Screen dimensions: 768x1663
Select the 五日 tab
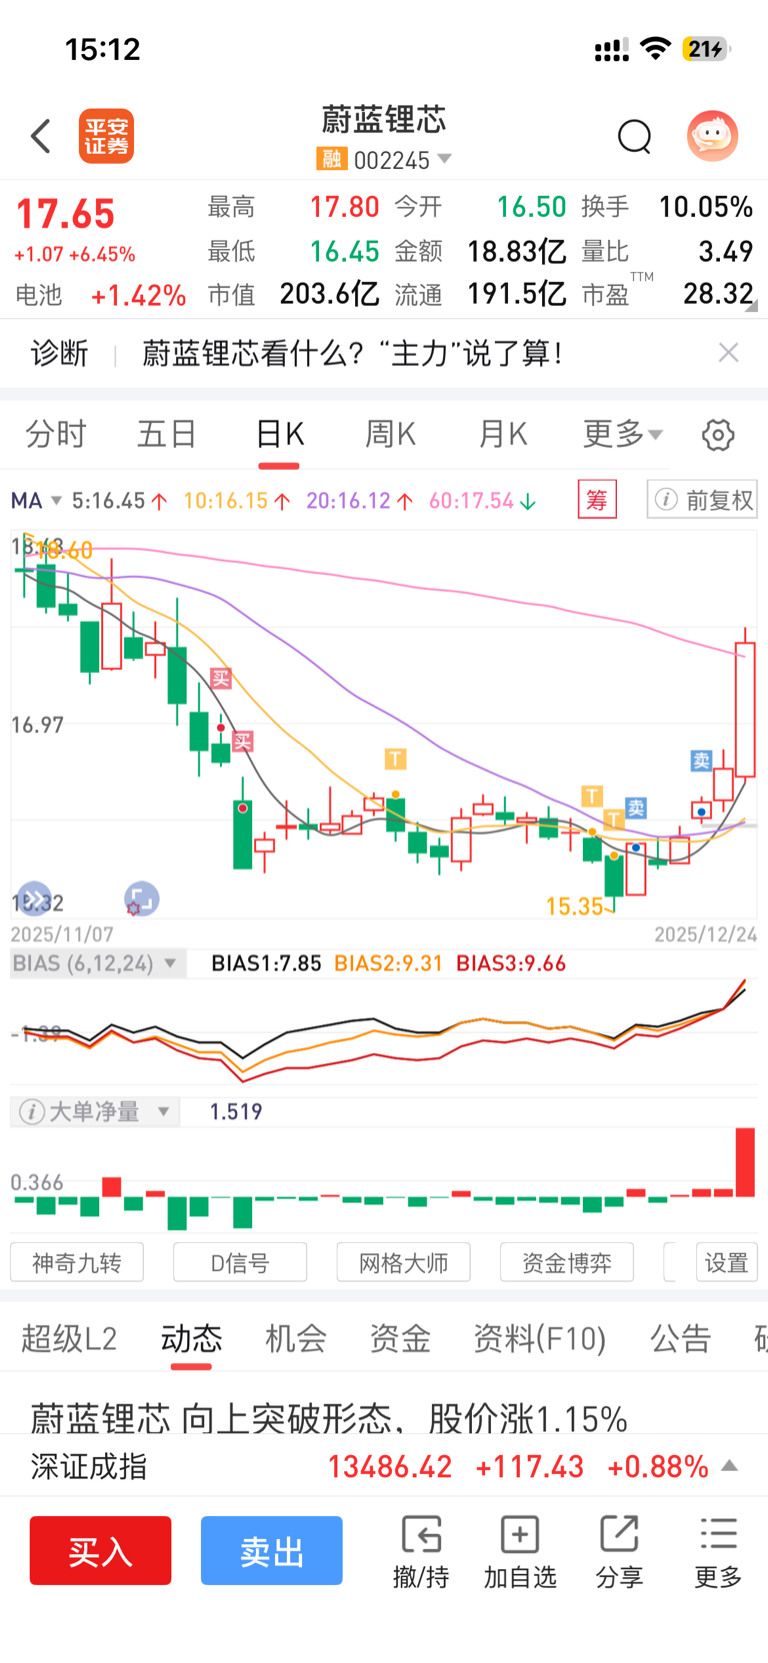pyautogui.click(x=167, y=434)
